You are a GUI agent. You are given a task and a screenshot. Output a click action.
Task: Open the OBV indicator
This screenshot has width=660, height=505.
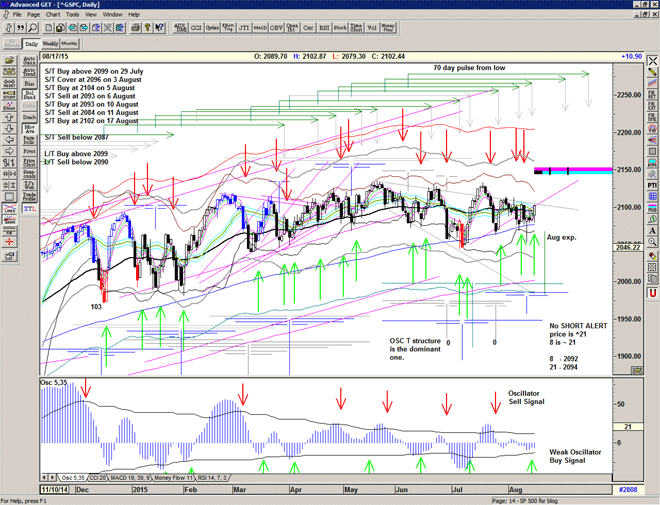coord(275,29)
